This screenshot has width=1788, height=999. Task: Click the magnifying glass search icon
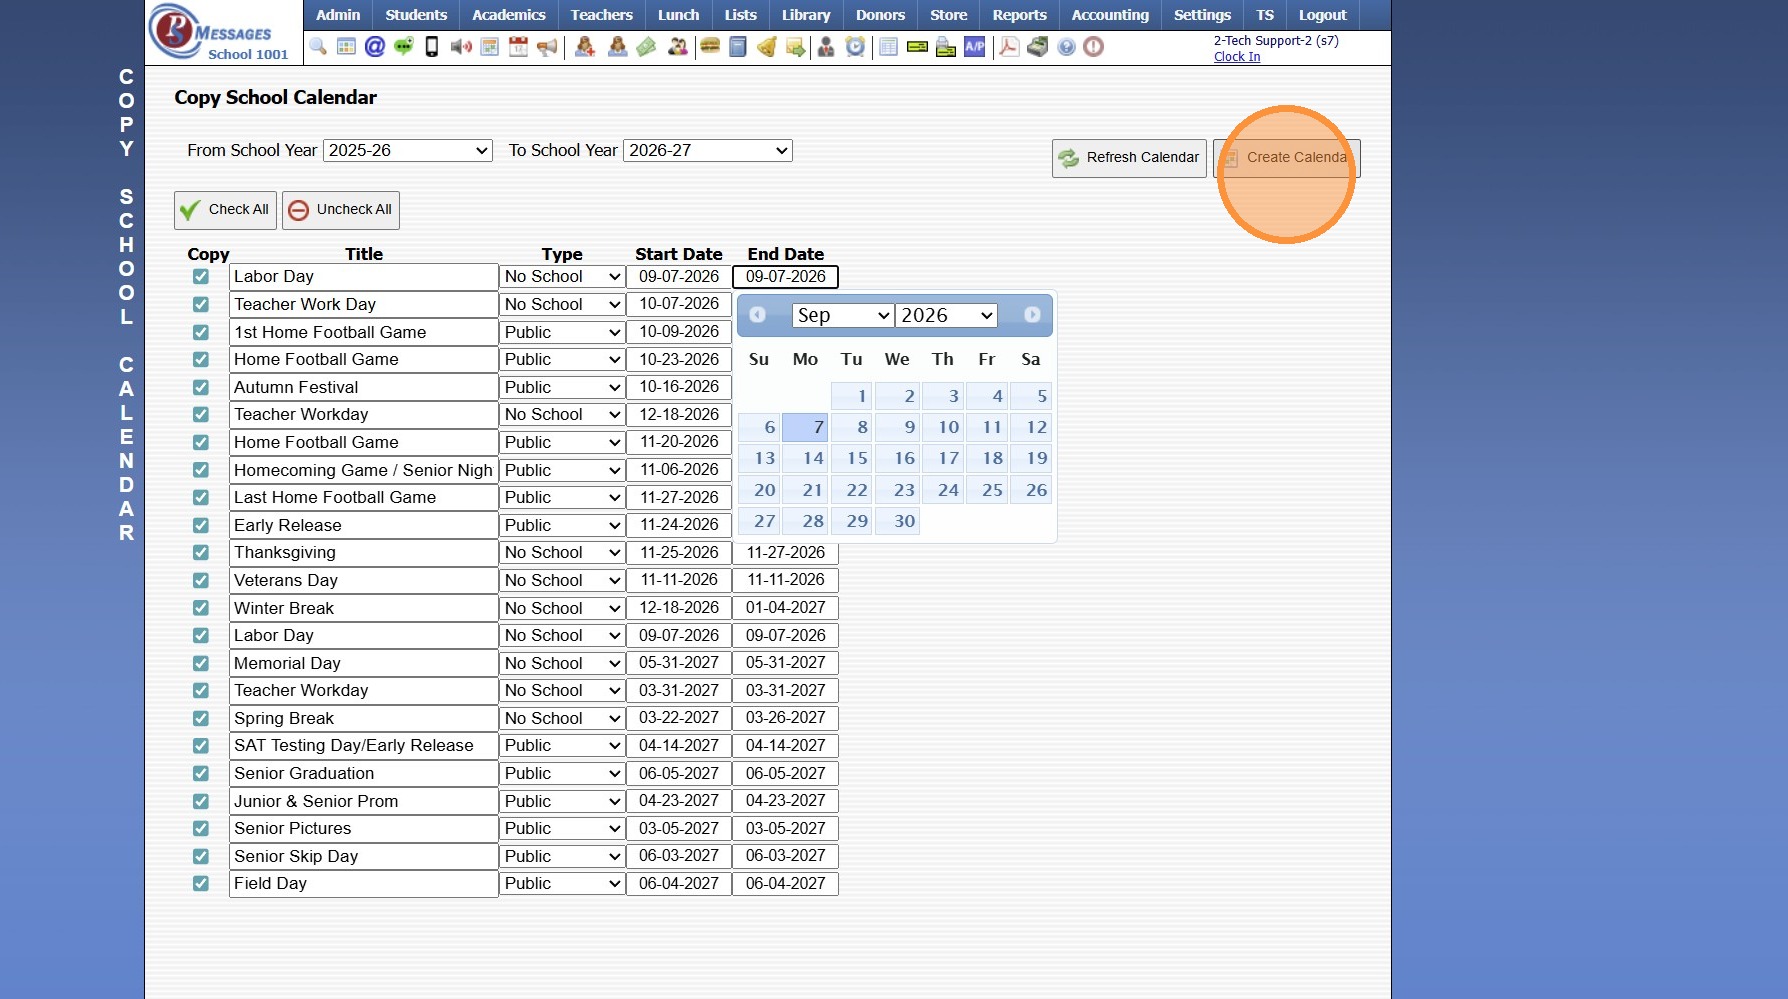click(x=318, y=47)
